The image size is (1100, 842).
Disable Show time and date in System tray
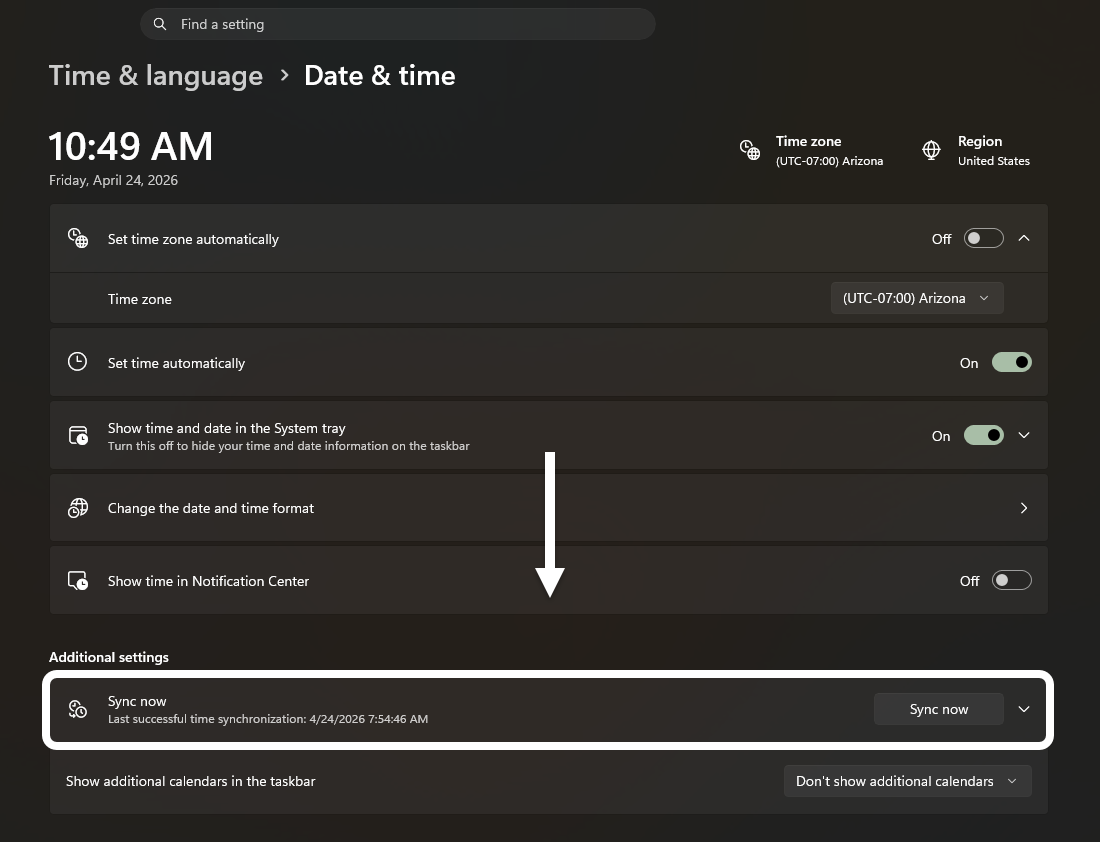coord(983,435)
